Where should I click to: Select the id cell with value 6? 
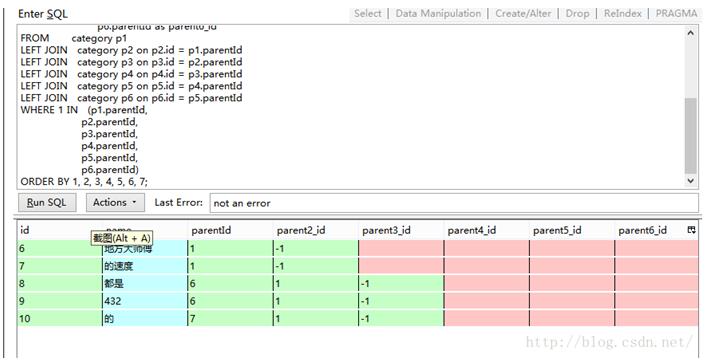[x=60, y=248]
